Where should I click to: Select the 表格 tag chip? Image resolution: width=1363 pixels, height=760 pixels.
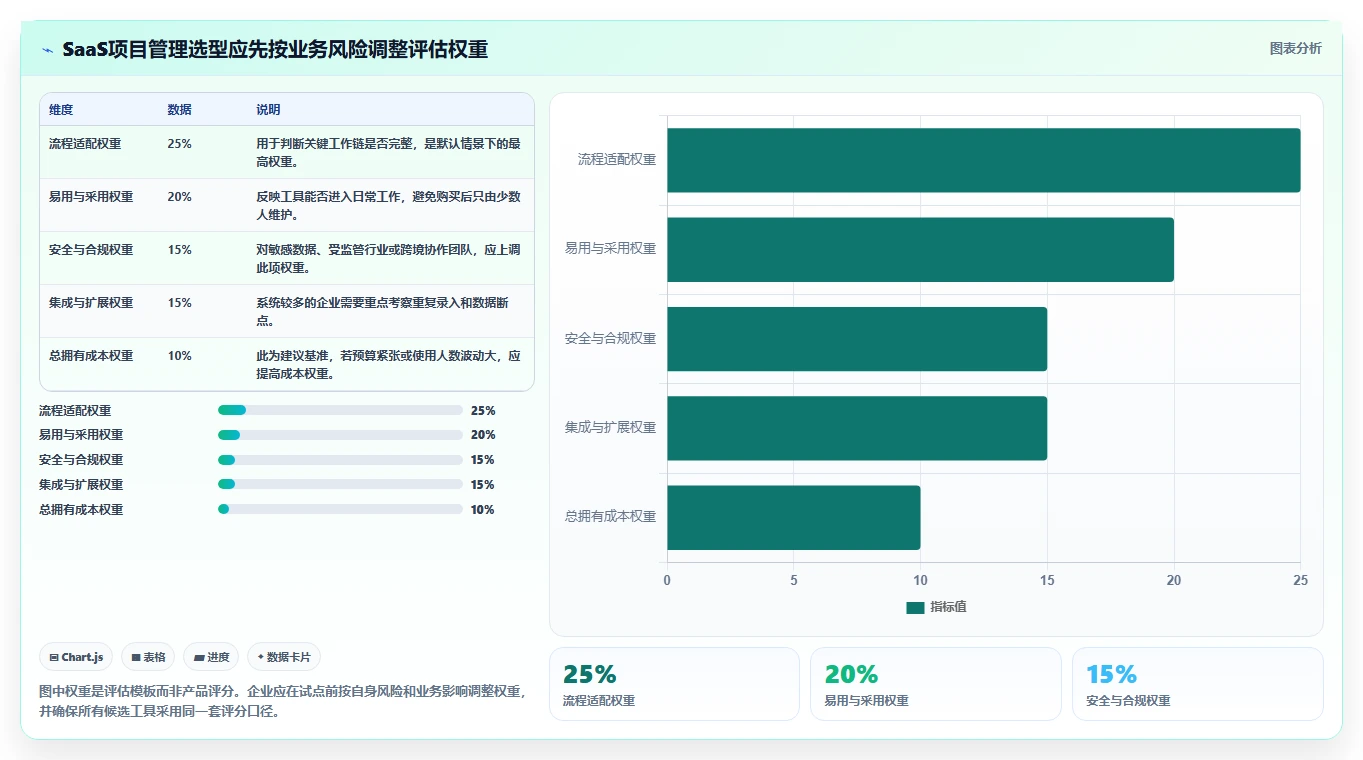(x=148, y=657)
